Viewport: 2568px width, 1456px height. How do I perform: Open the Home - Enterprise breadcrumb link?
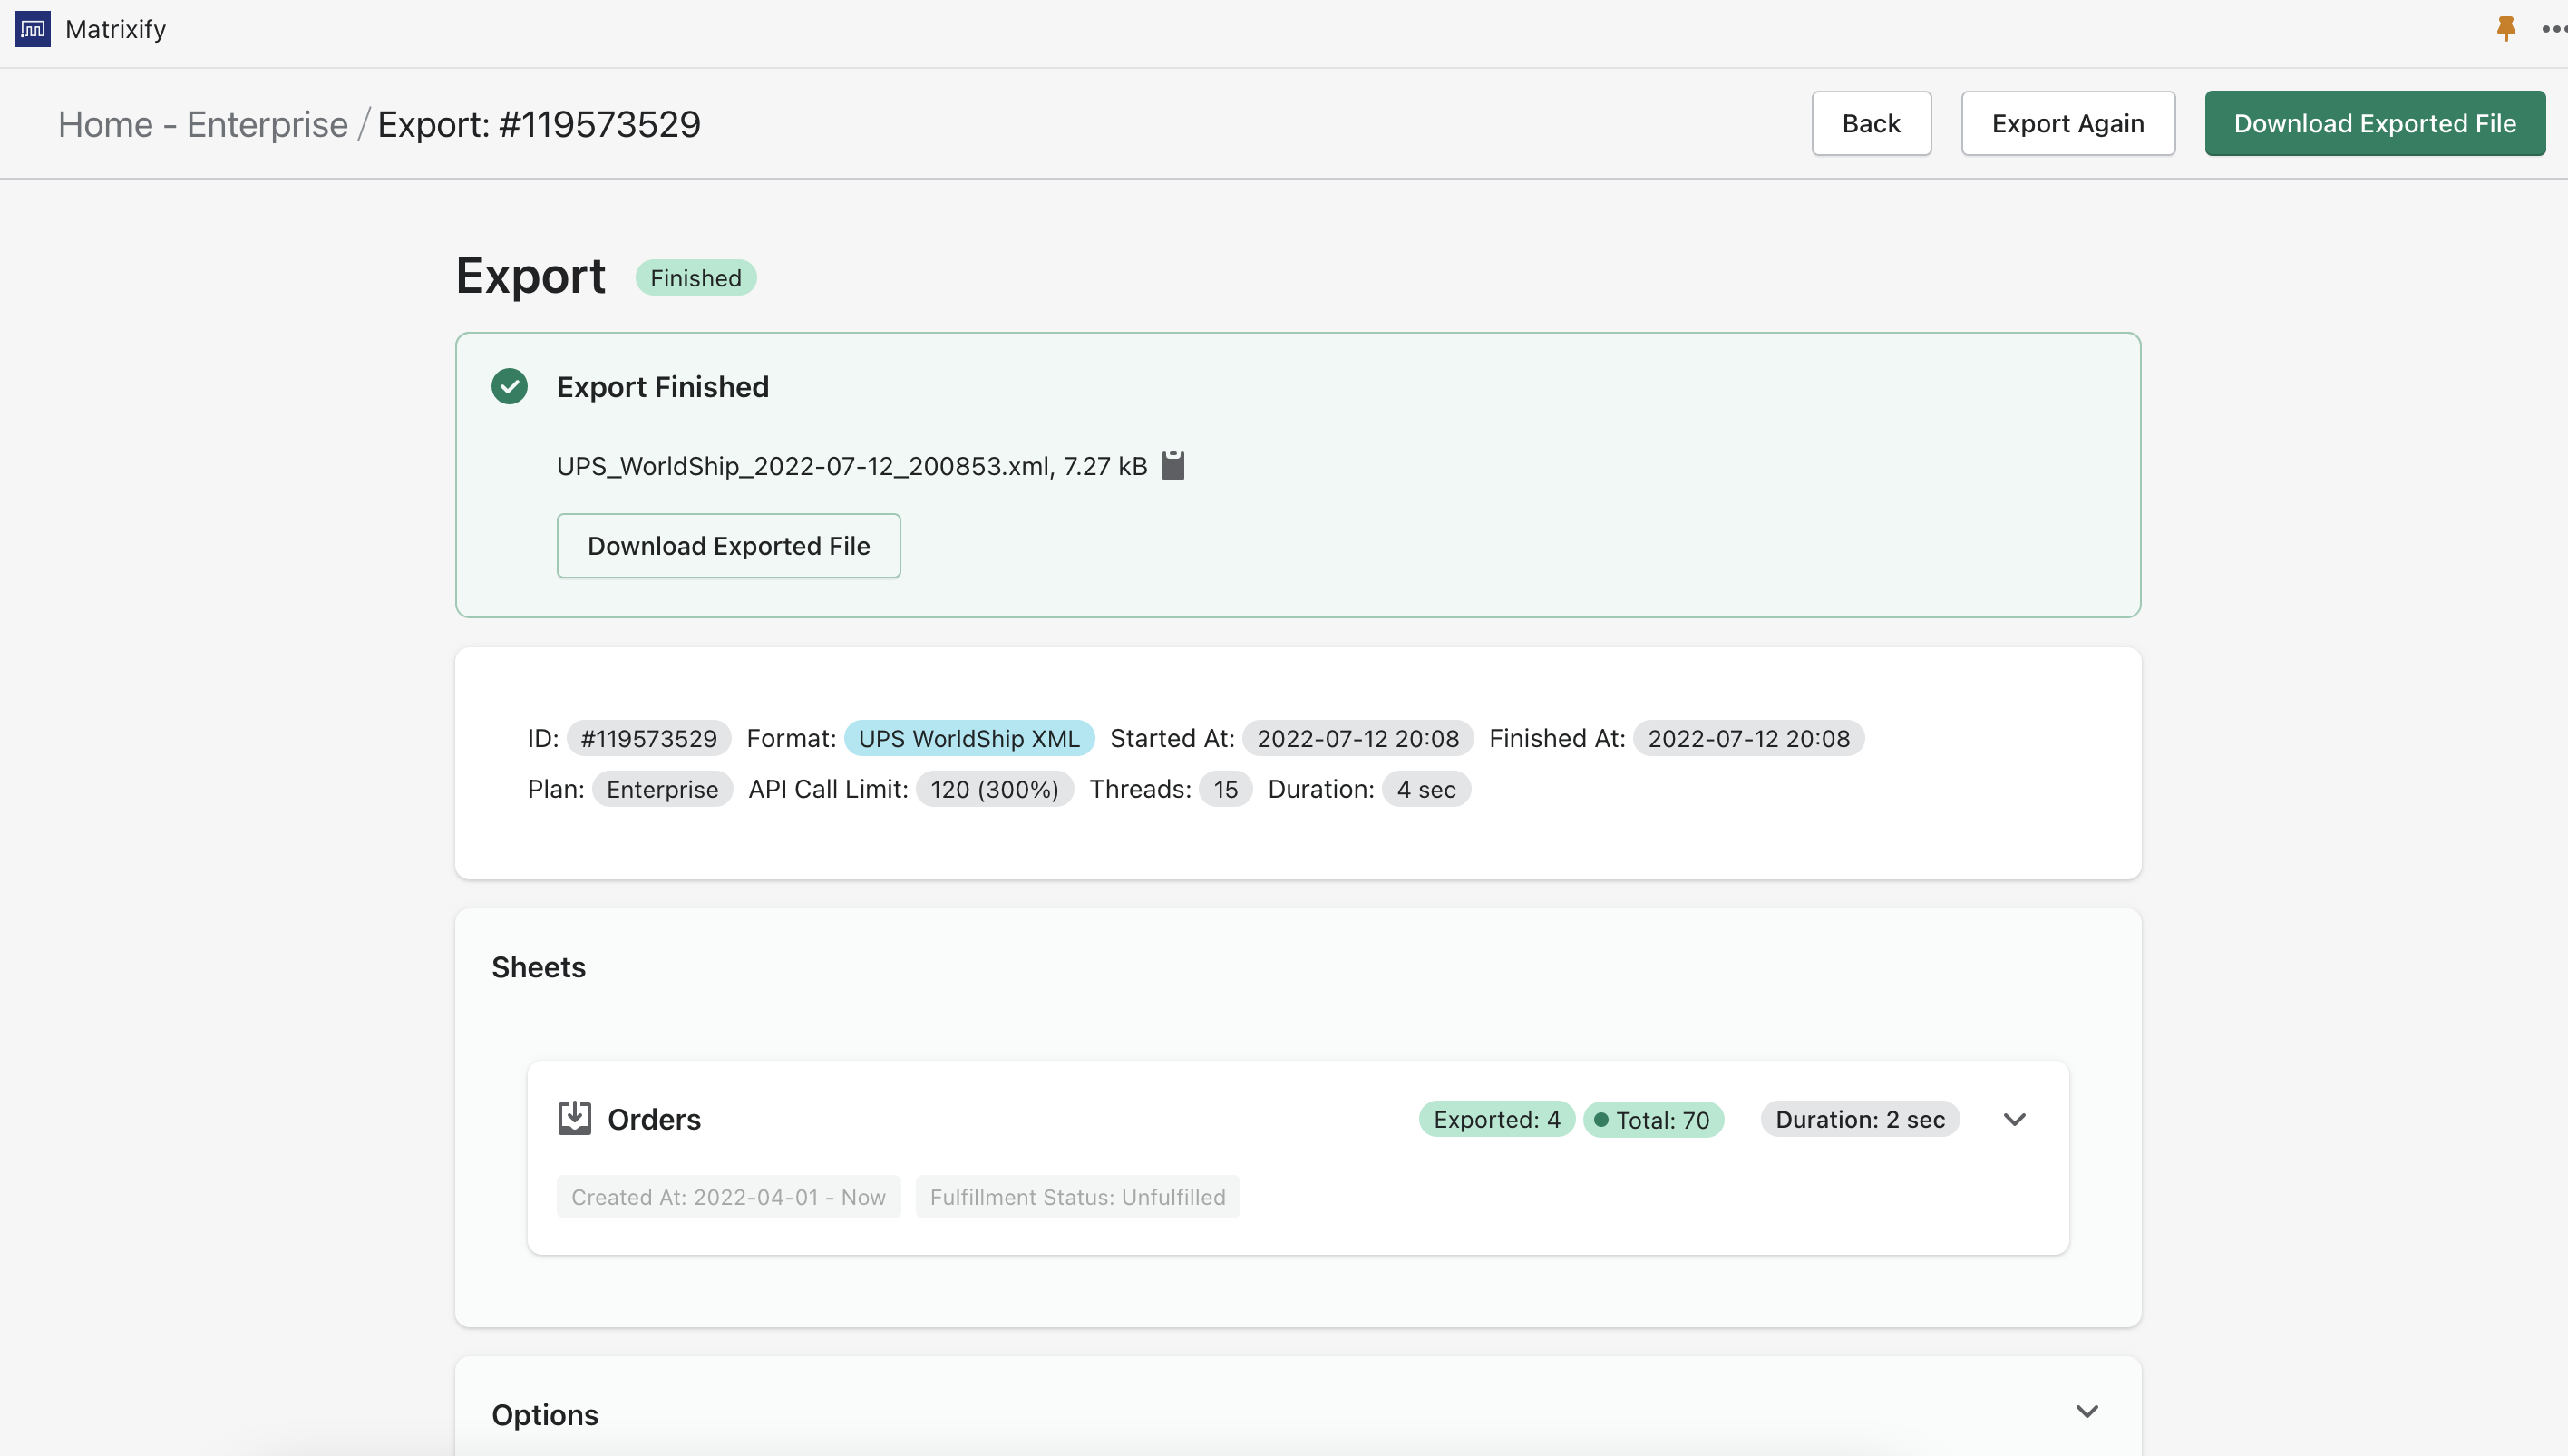point(202,124)
